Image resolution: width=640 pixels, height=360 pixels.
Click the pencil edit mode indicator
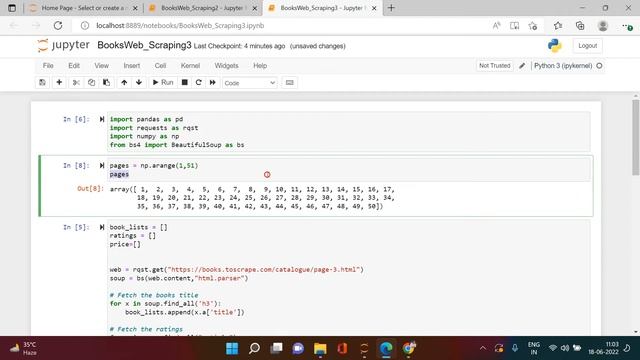click(522, 65)
